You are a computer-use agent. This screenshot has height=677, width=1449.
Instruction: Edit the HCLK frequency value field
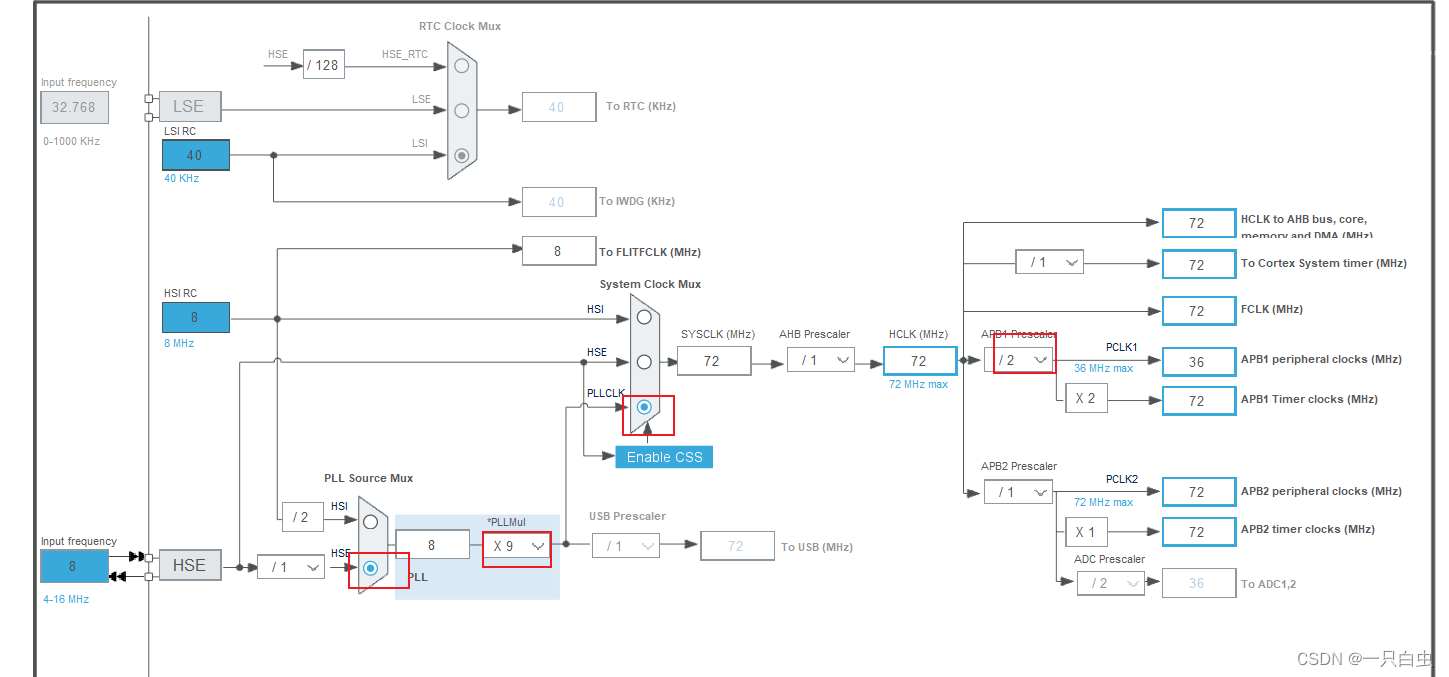919,360
